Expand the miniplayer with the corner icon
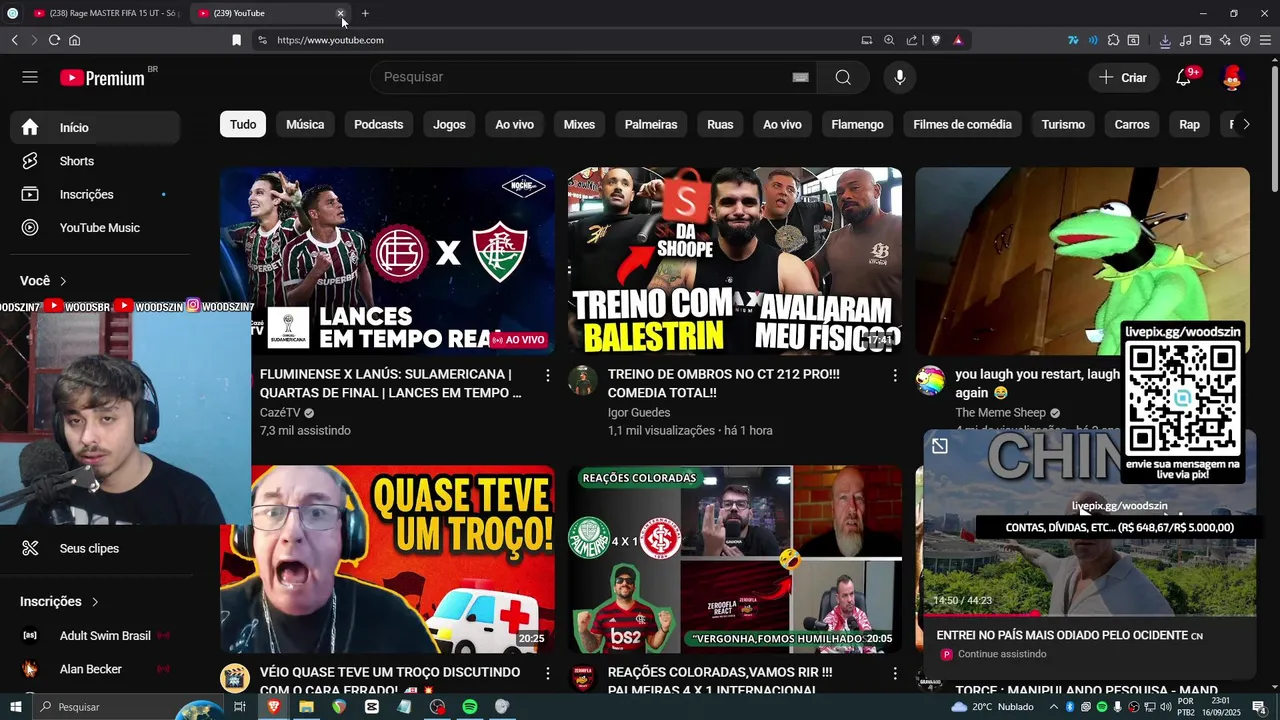1280x720 pixels. [940, 446]
